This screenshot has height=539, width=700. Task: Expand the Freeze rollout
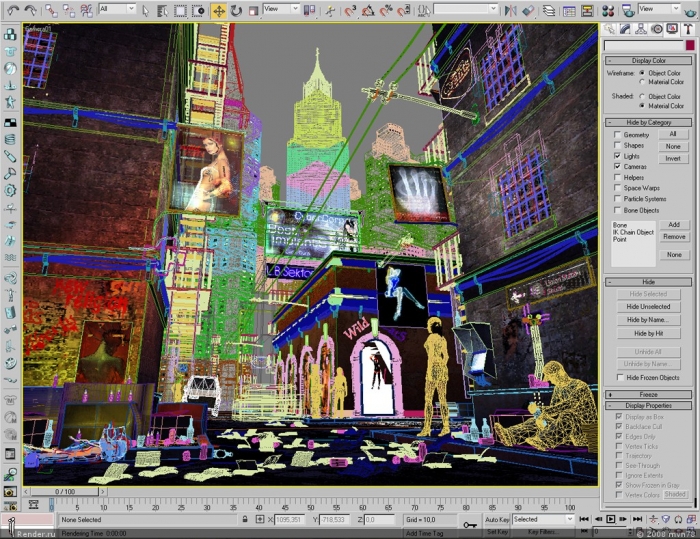click(x=648, y=395)
